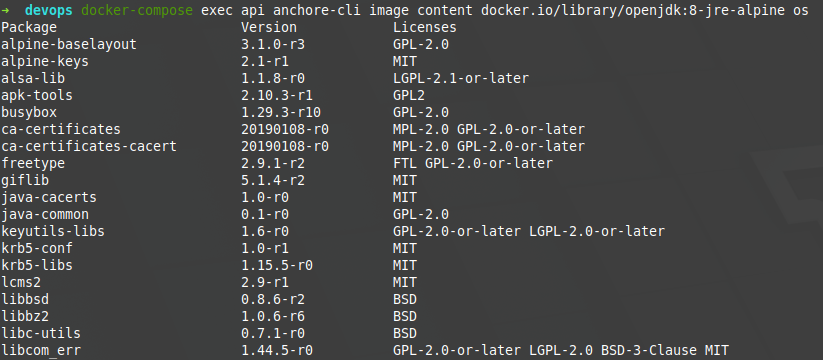Click the Version column header
Viewport: 823px width, 360px height.
coord(269,27)
